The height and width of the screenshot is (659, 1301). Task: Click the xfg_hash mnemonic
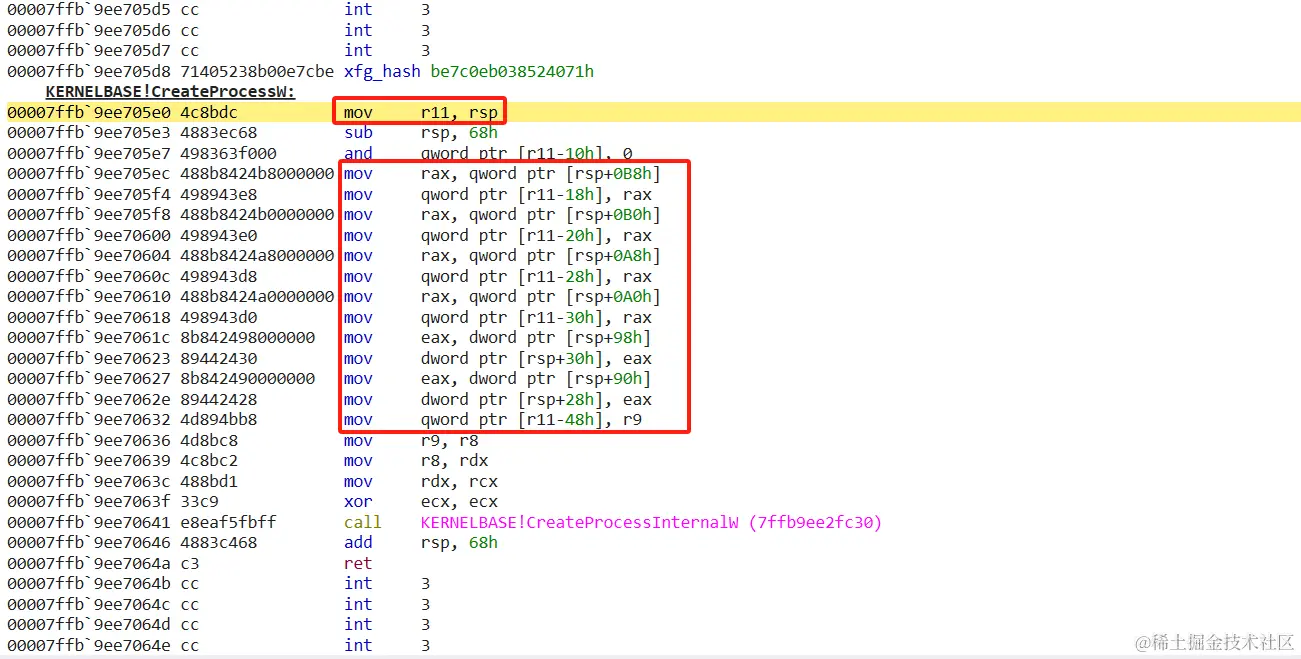(382, 71)
